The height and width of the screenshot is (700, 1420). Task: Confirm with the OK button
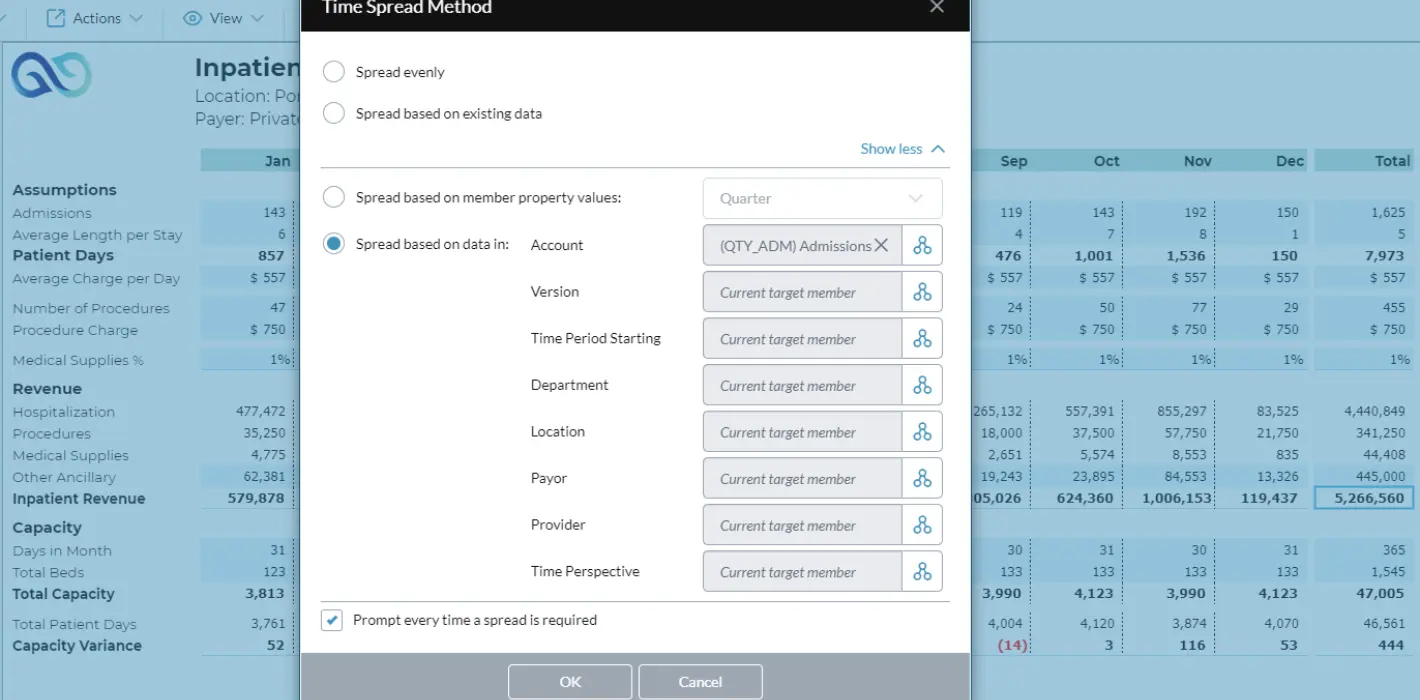(570, 682)
